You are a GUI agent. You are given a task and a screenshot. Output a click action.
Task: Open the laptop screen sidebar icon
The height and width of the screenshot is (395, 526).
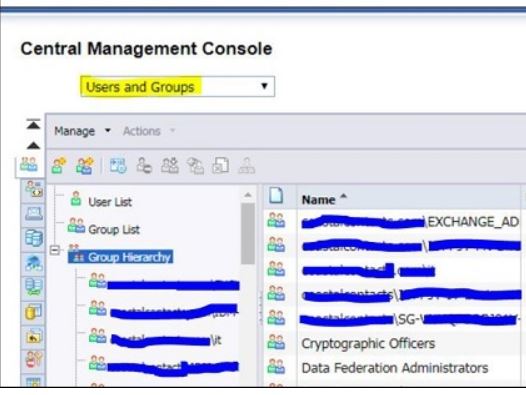tap(34, 214)
